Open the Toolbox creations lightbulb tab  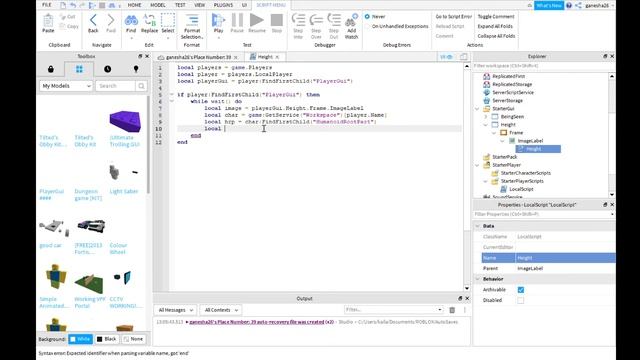click(x=136, y=69)
